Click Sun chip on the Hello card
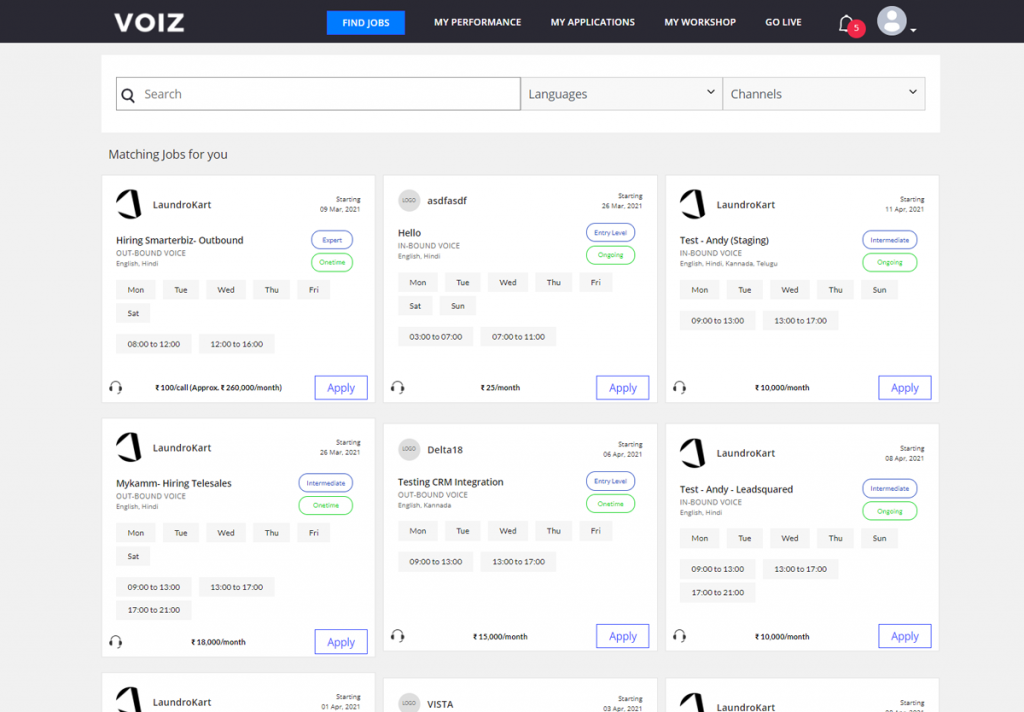The image size is (1024, 712). [458, 306]
